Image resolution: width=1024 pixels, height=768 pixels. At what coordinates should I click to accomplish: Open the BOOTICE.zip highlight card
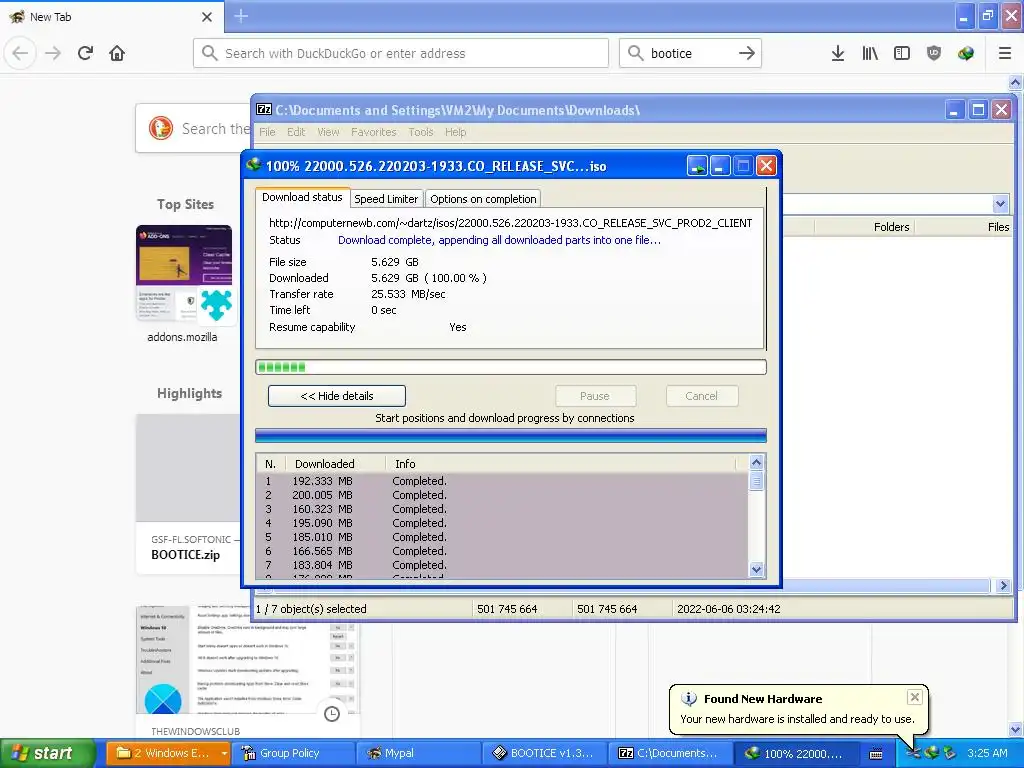tap(188, 494)
